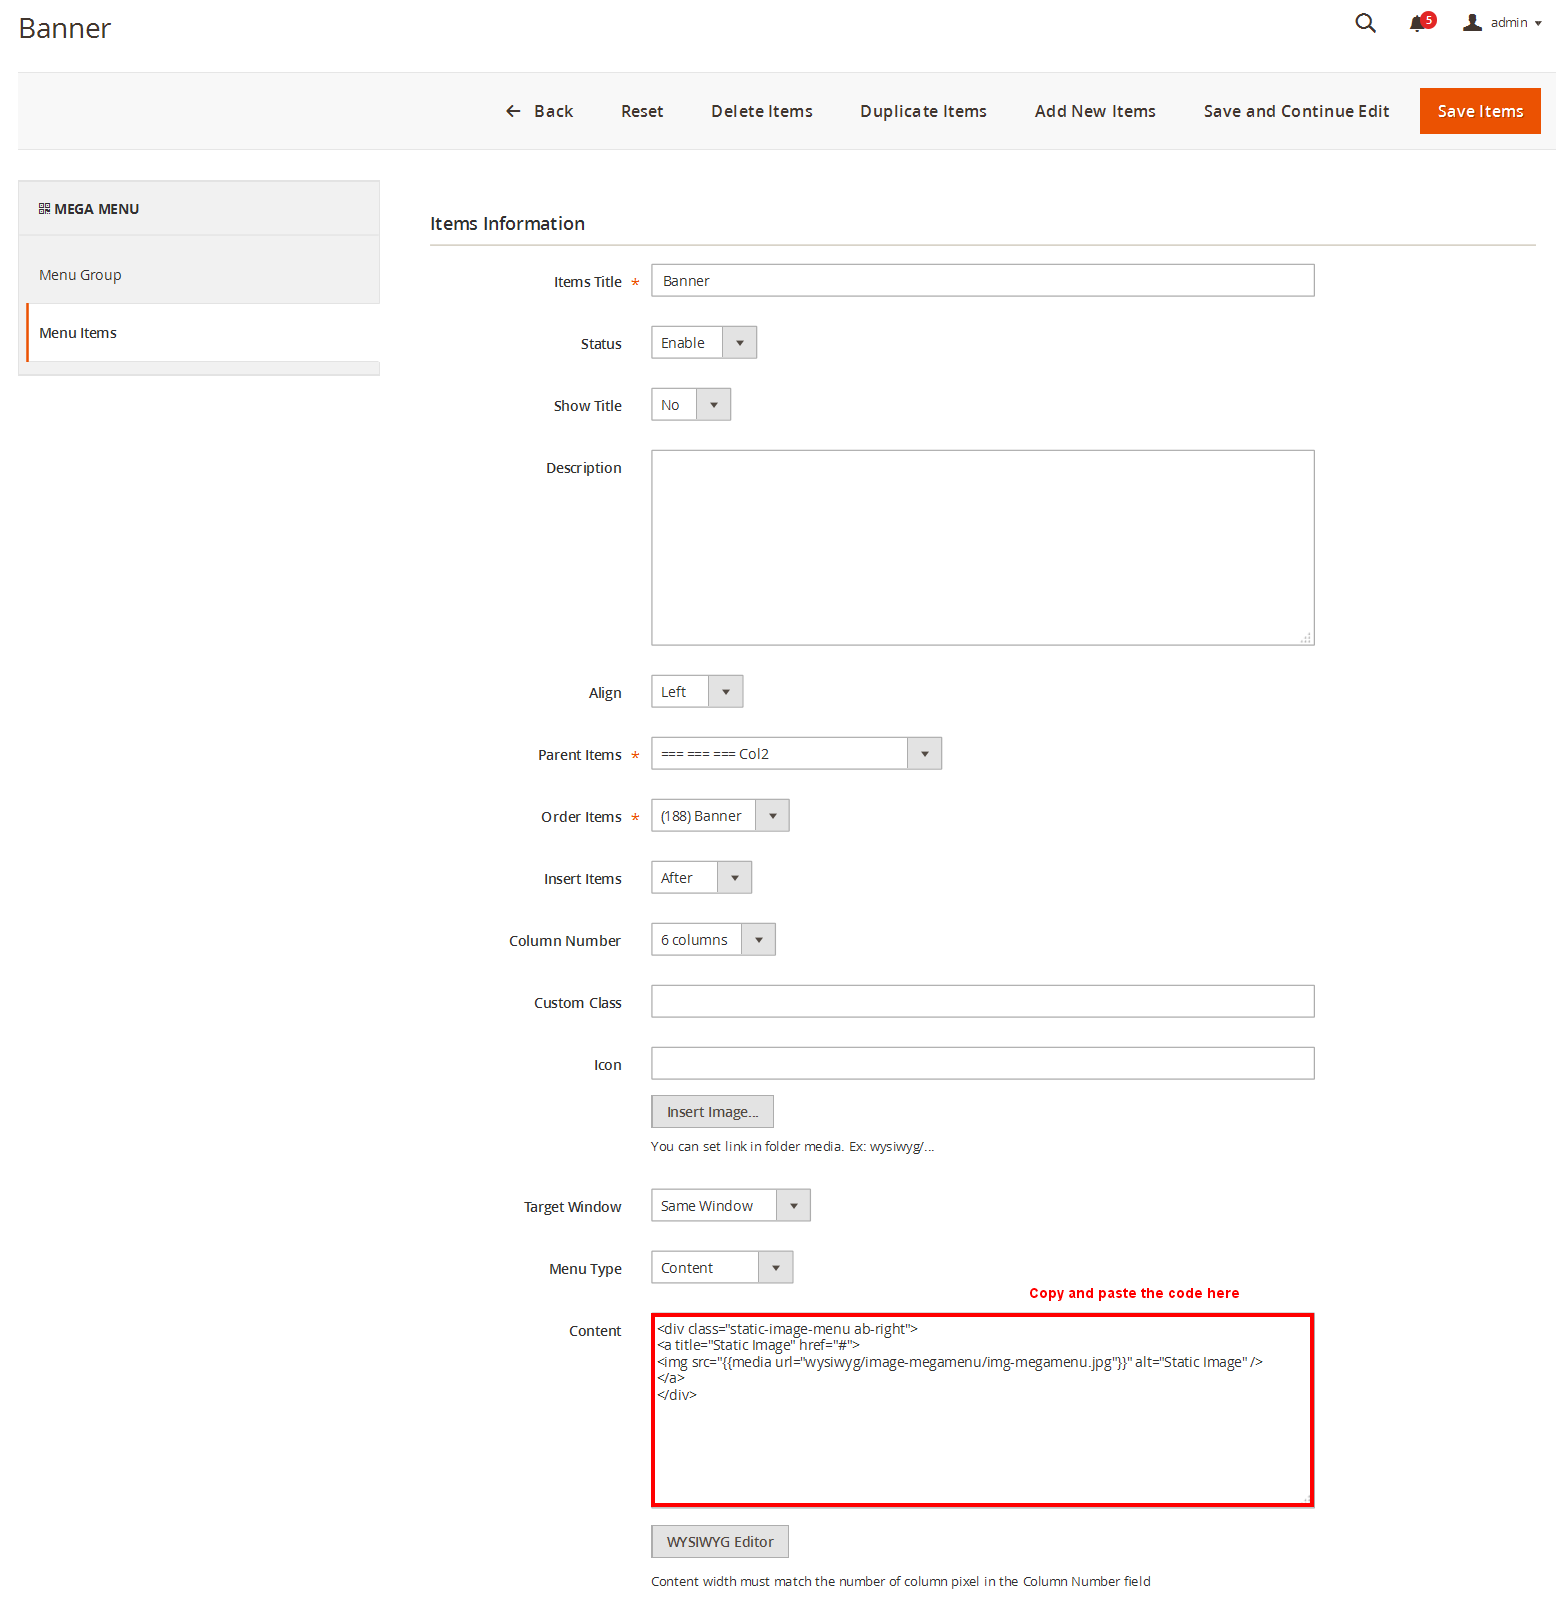
Task: Click the Insert Image... button
Action: click(712, 1112)
